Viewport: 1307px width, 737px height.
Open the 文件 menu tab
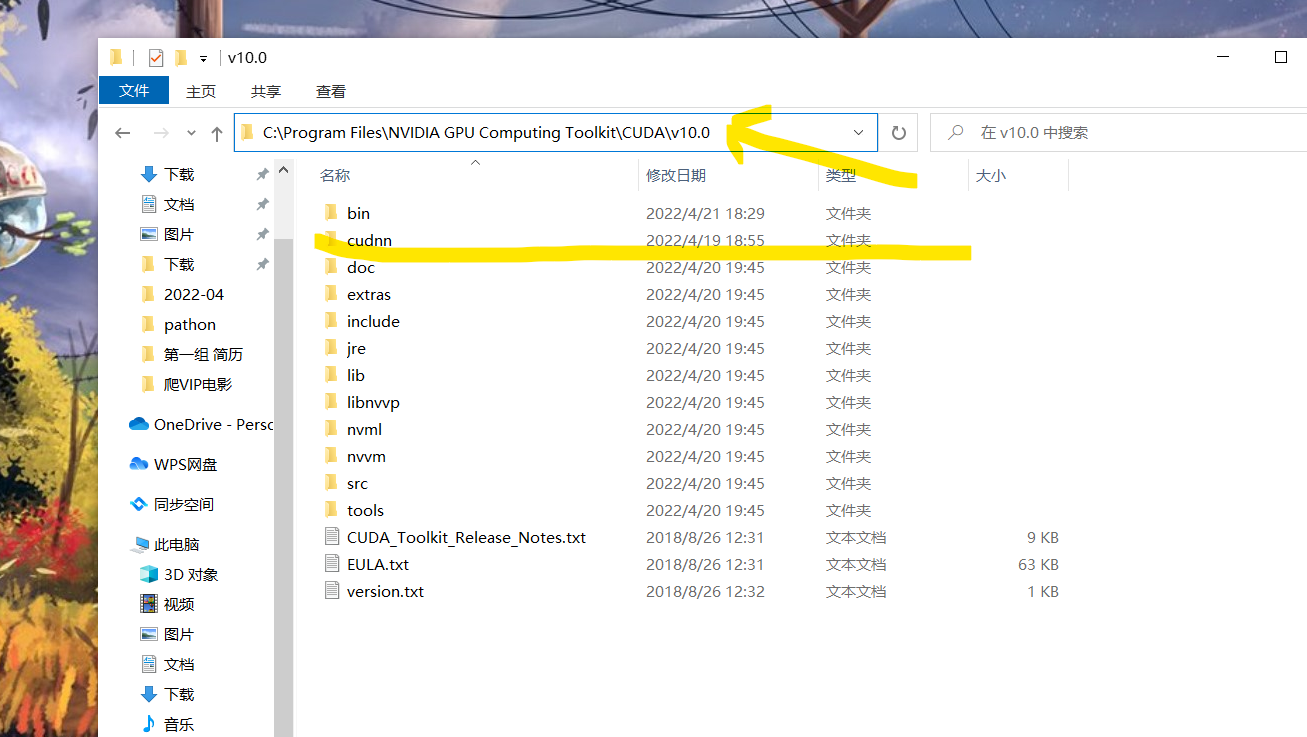[x=134, y=91]
